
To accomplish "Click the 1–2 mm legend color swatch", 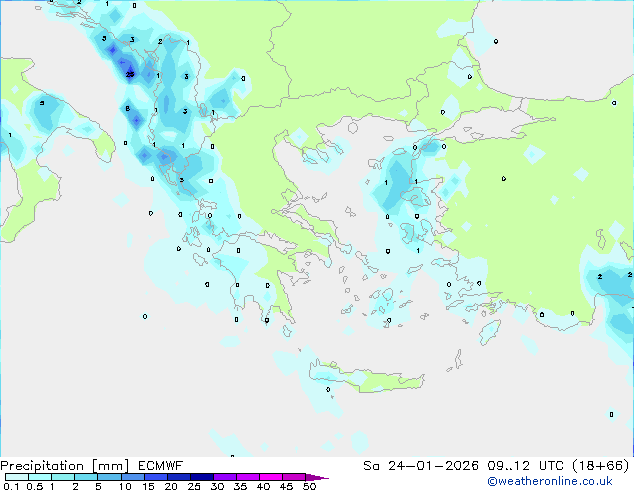I will (63, 477).
